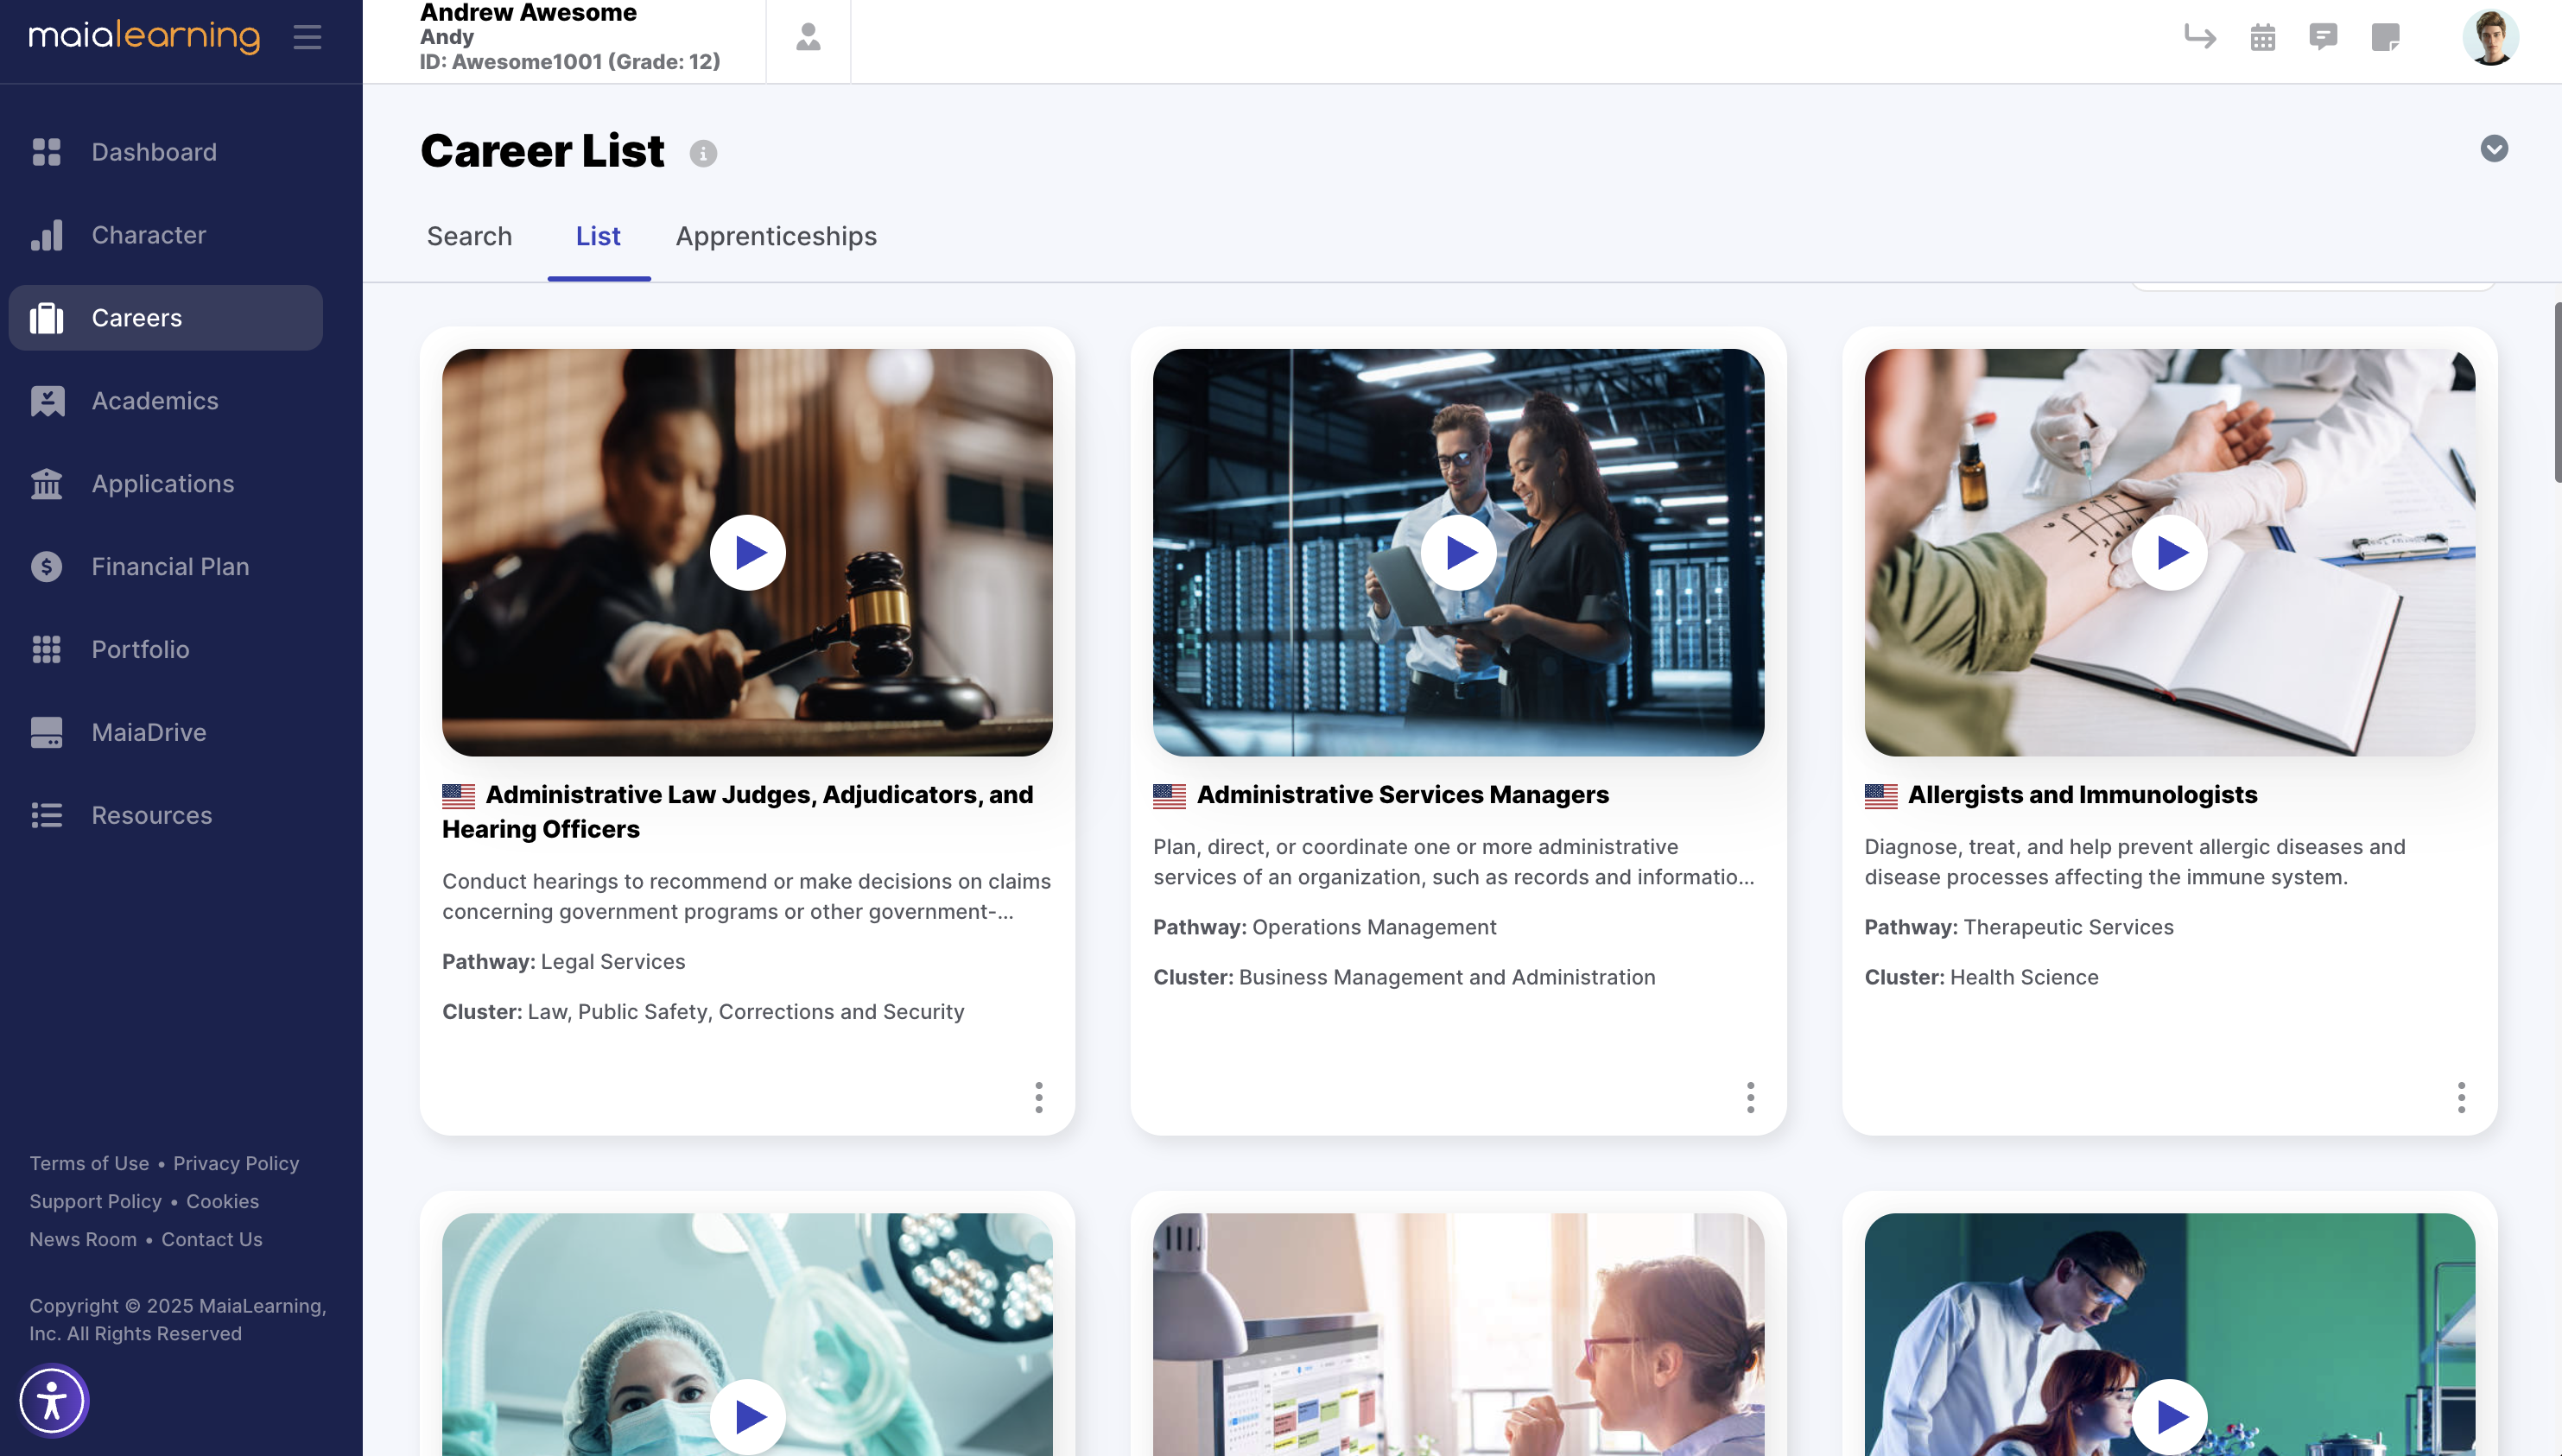Play the Administrative Services Managers video
The height and width of the screenshot is (1456, 2562).
pos(1458,553)
